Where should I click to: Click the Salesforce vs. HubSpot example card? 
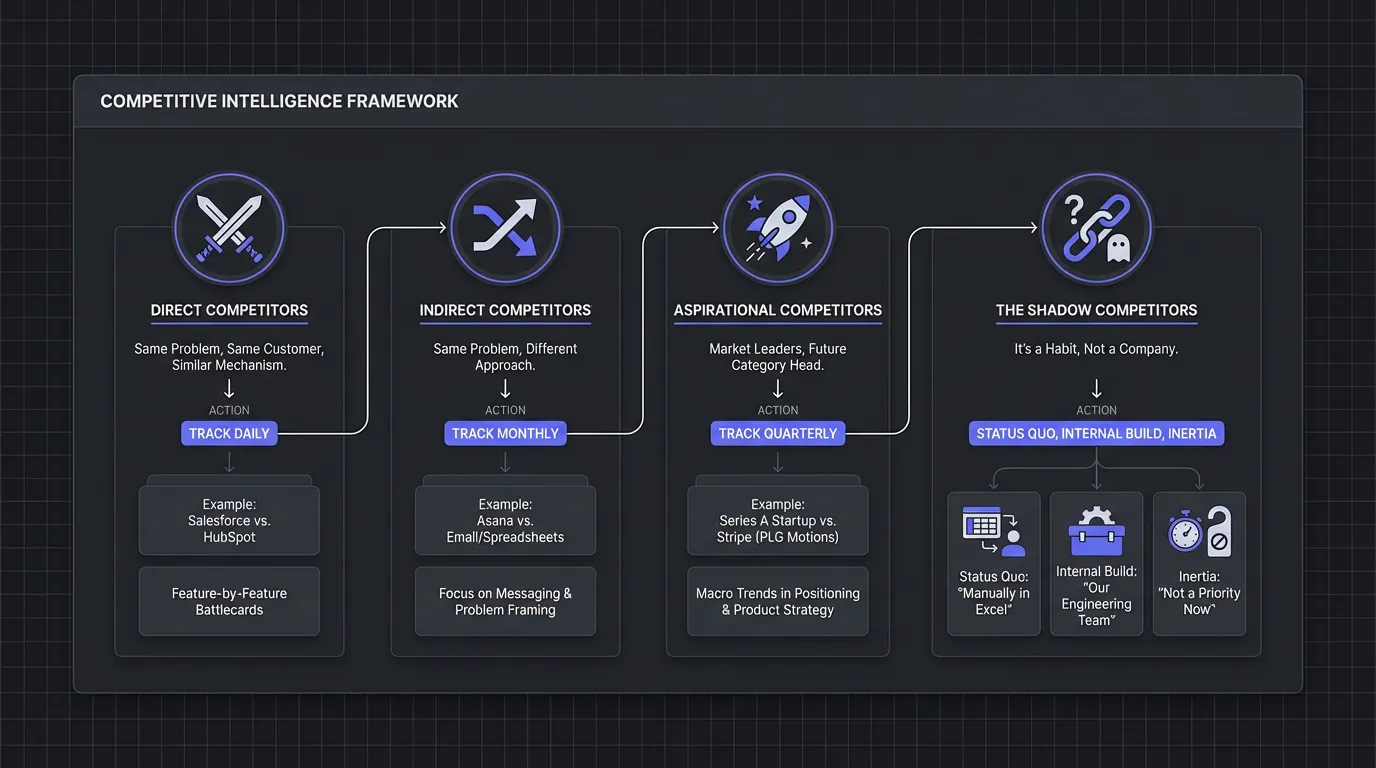229,521
